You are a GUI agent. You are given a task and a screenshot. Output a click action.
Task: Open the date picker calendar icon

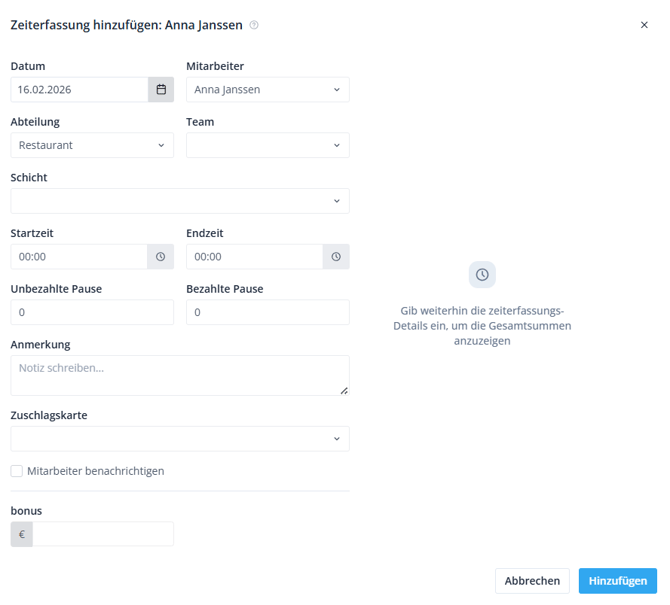tap(161, 90)
